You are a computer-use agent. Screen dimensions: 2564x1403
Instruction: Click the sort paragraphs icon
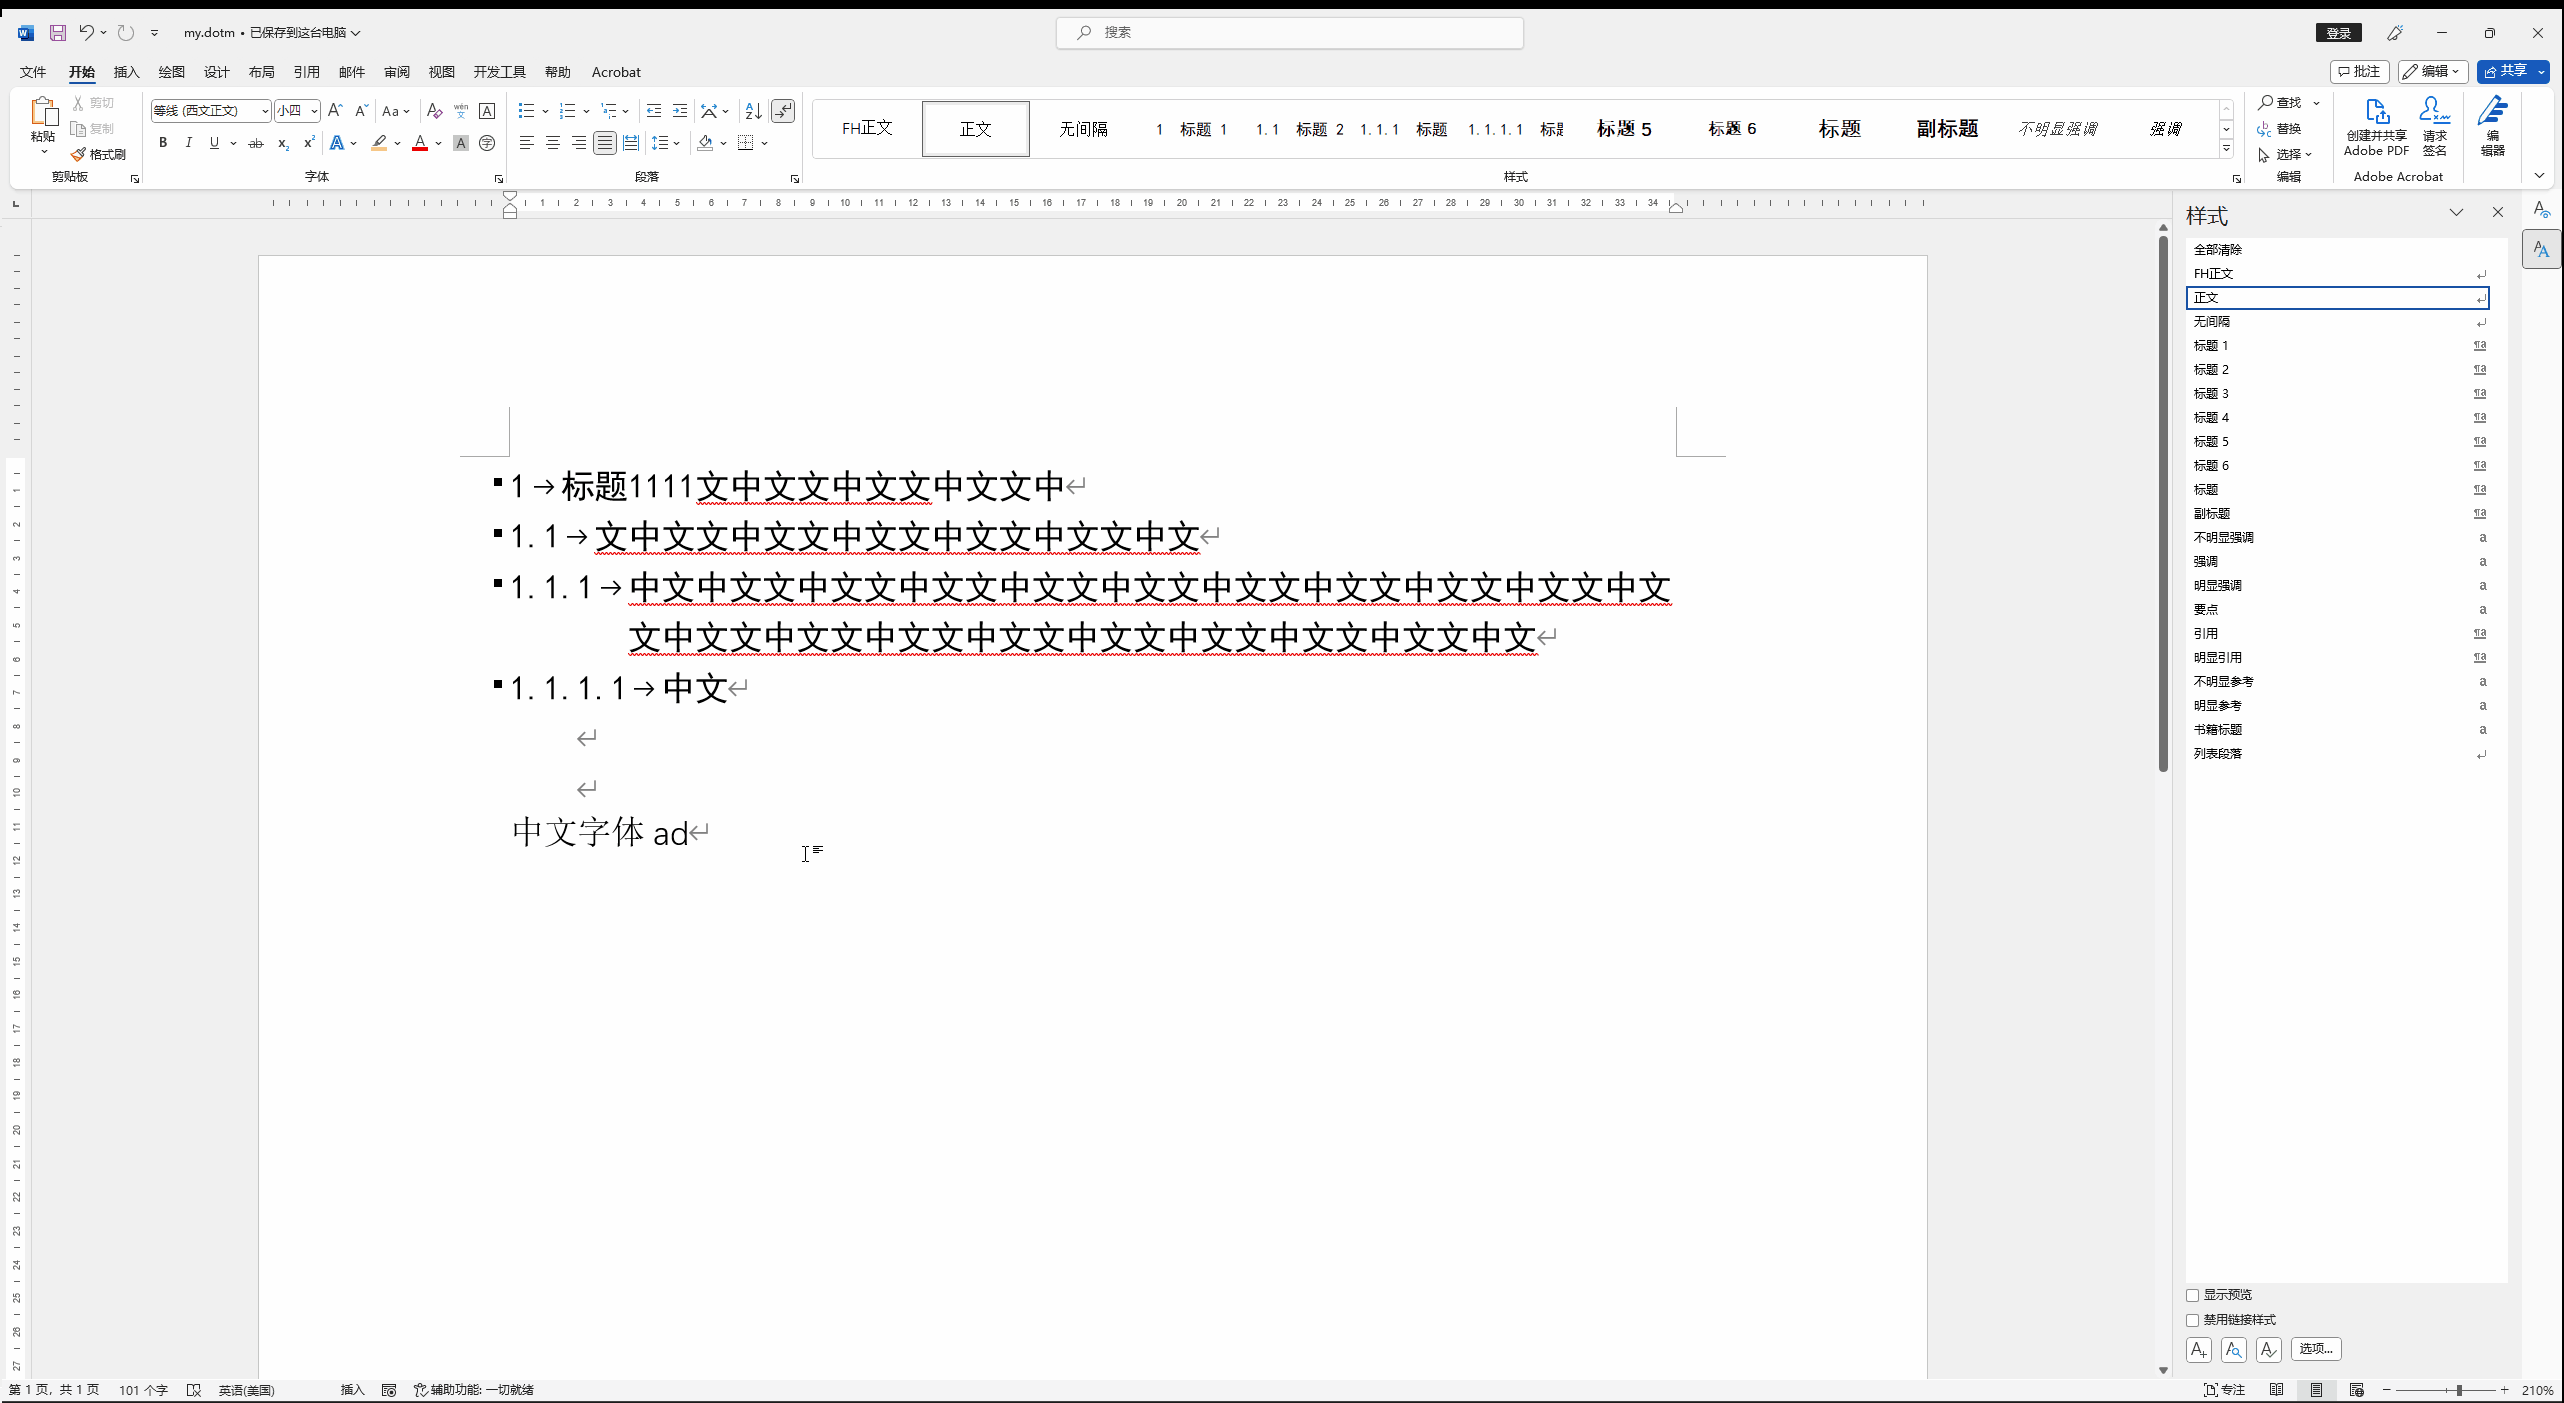[754, 111]
